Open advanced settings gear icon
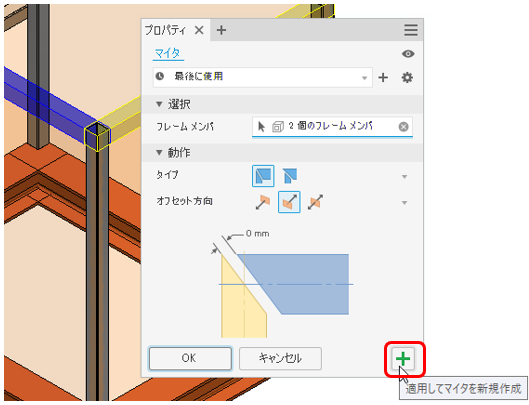Image resolution: width=529 pixels, height=405 pixels. click(x=407, y=78)
